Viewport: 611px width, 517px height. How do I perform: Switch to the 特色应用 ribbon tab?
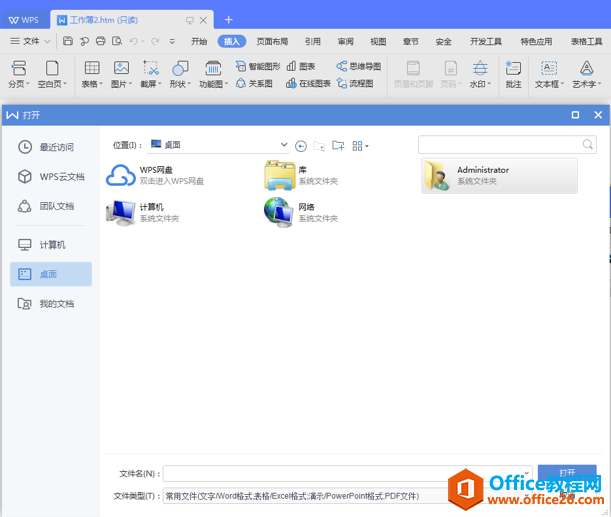pyautogui.click(x=536, y=41)
